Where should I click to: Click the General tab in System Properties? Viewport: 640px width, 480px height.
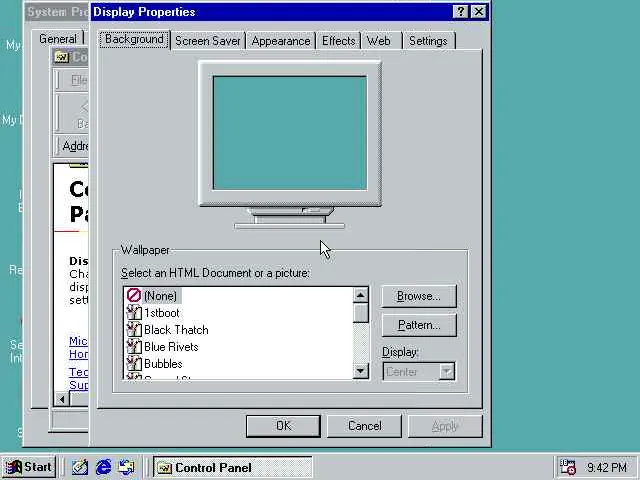pyautogui.click(x=58, y=39)
